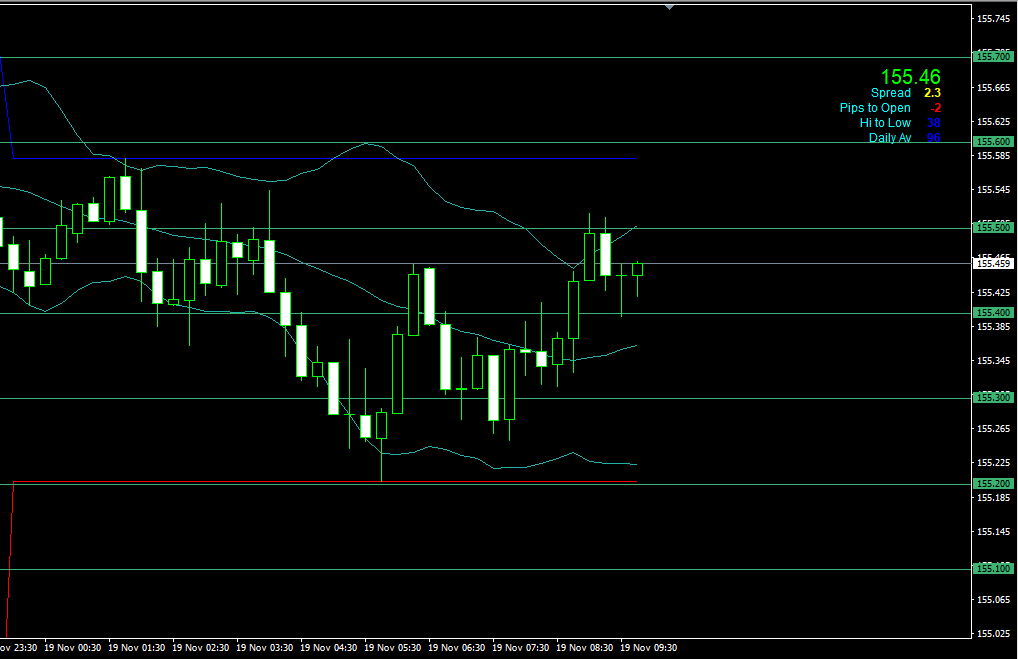The image size is (1018, 659).
Task: Click the 155.100 price level label
Action: tap(992, 569)
